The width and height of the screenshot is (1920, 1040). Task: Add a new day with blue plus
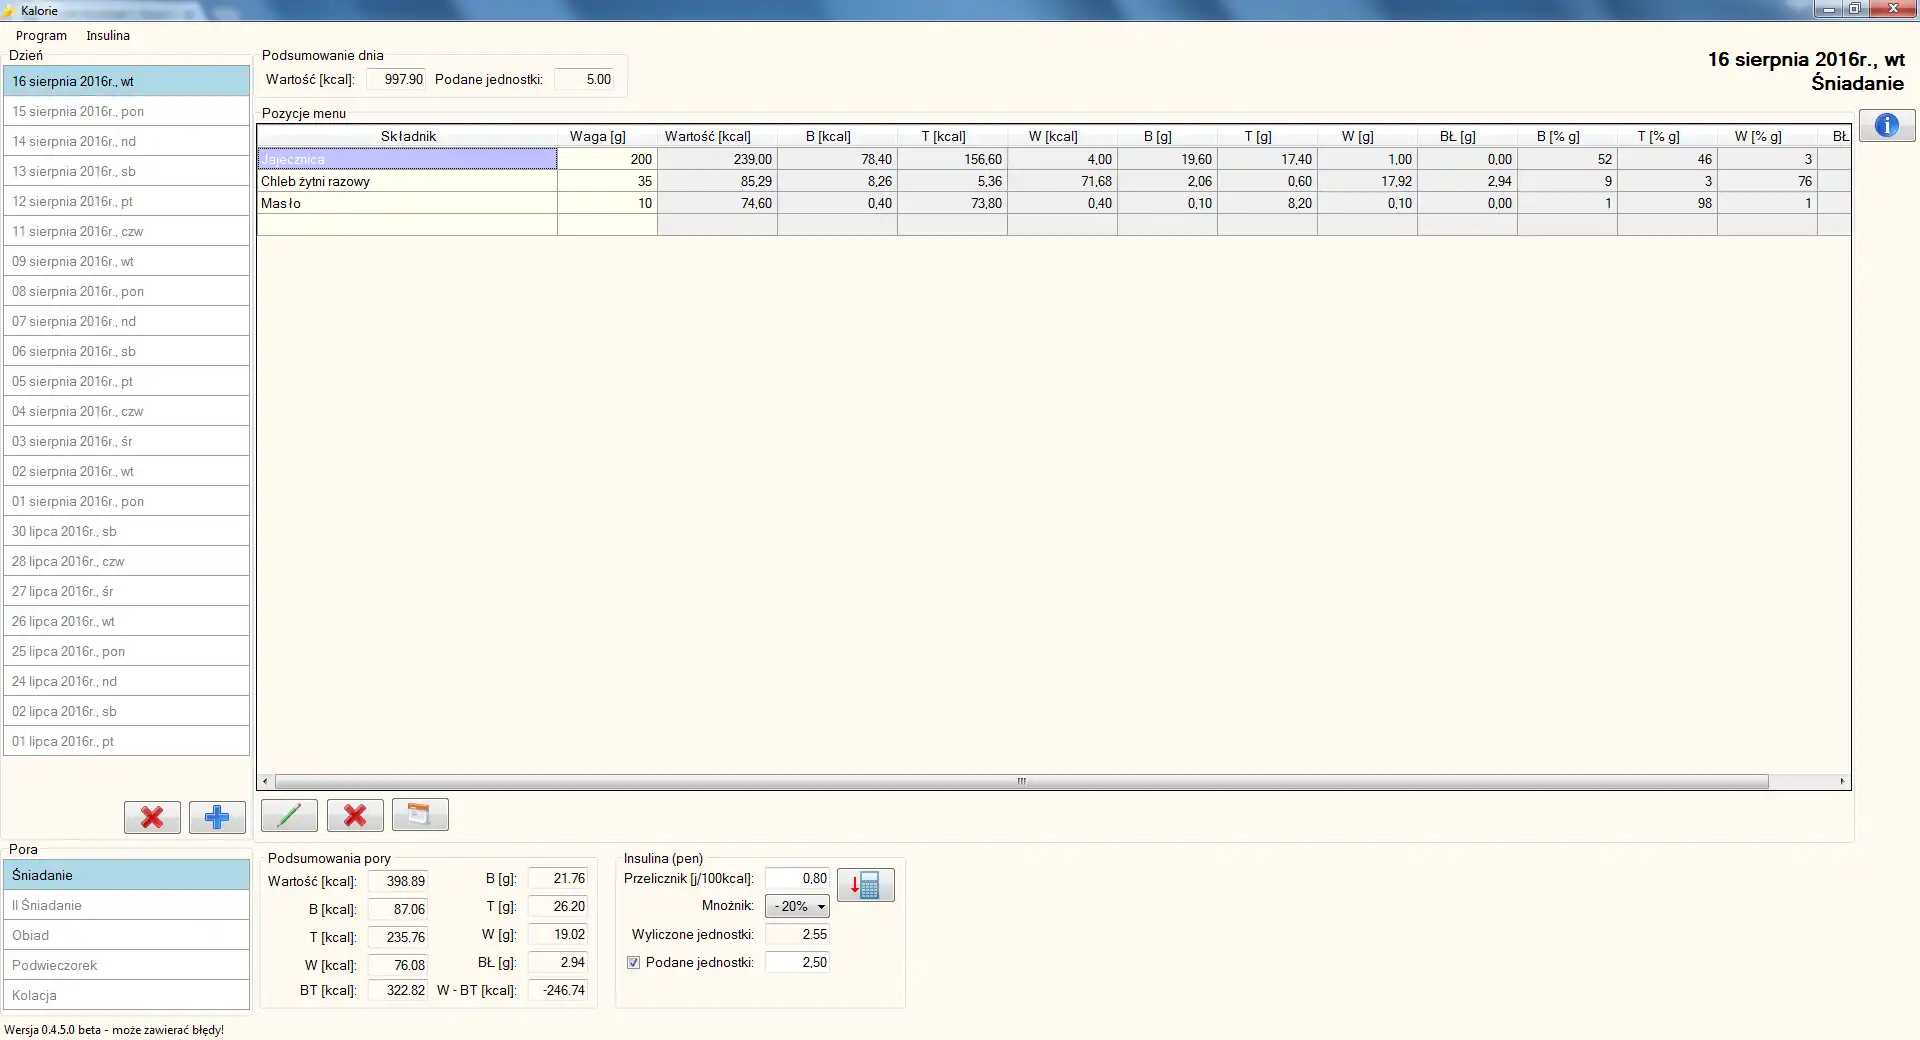pos(217,817)
